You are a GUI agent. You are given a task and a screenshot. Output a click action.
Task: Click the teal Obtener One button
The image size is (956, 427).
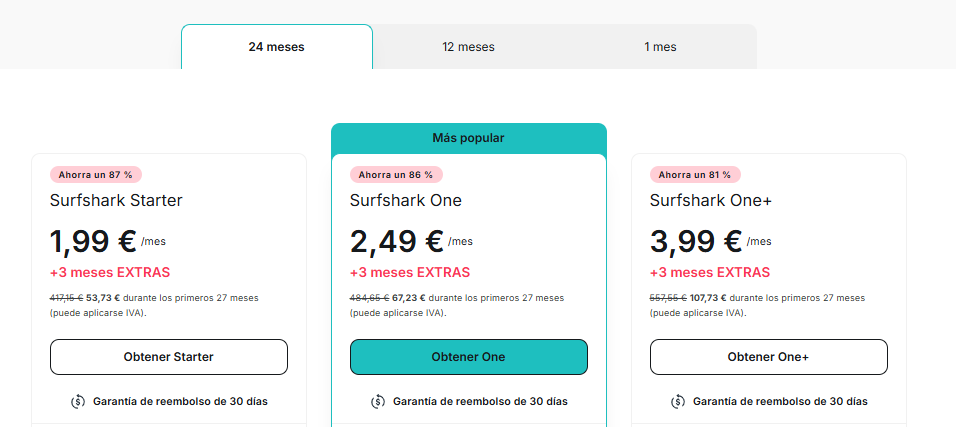point(468,357)
